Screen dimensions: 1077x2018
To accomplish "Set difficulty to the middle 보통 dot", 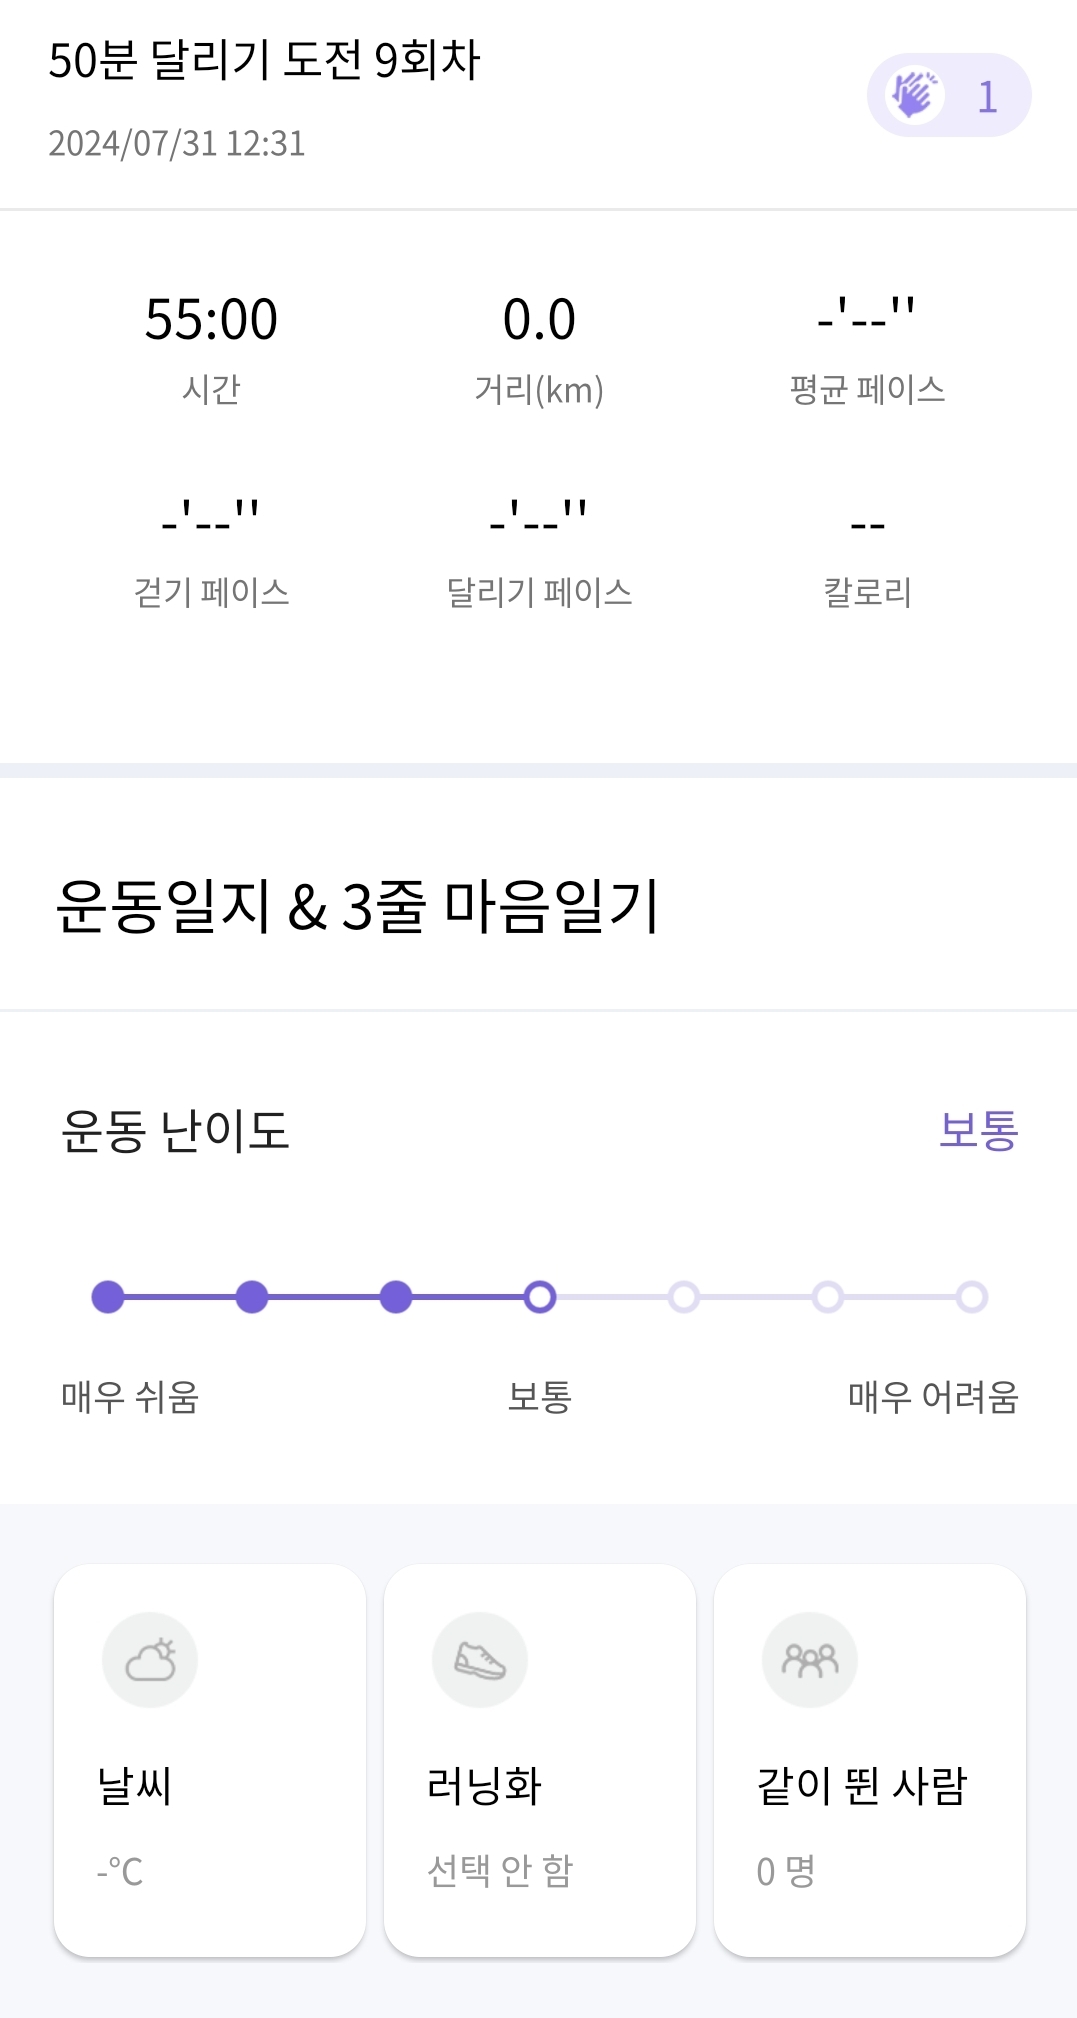I will click(540, 1297).
